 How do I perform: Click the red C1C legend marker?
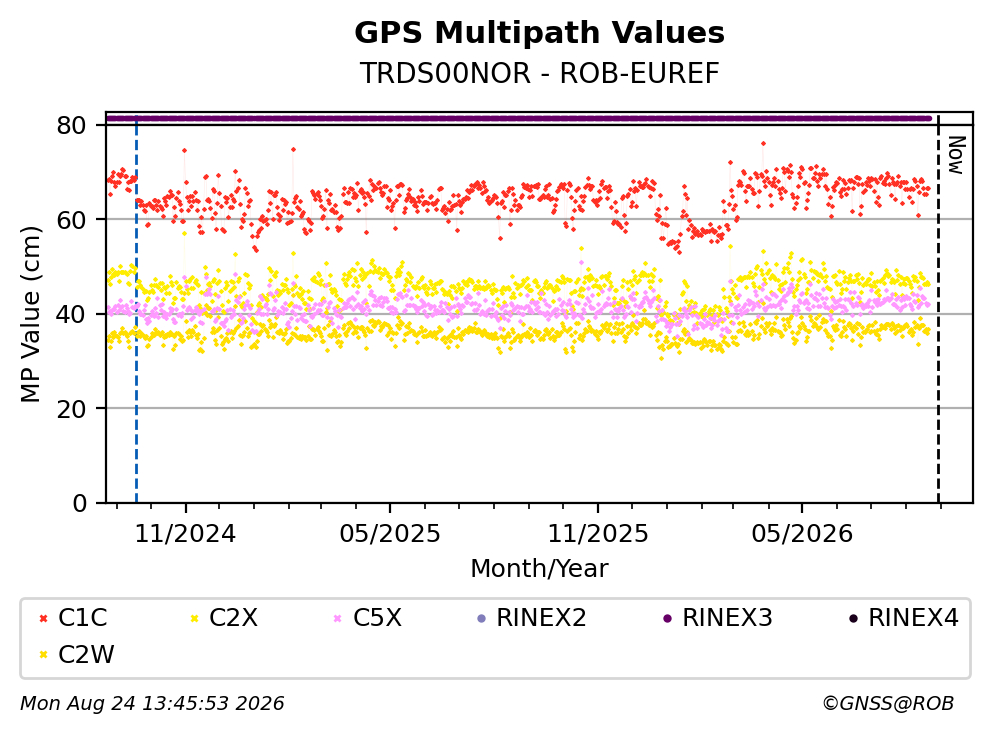43,619
